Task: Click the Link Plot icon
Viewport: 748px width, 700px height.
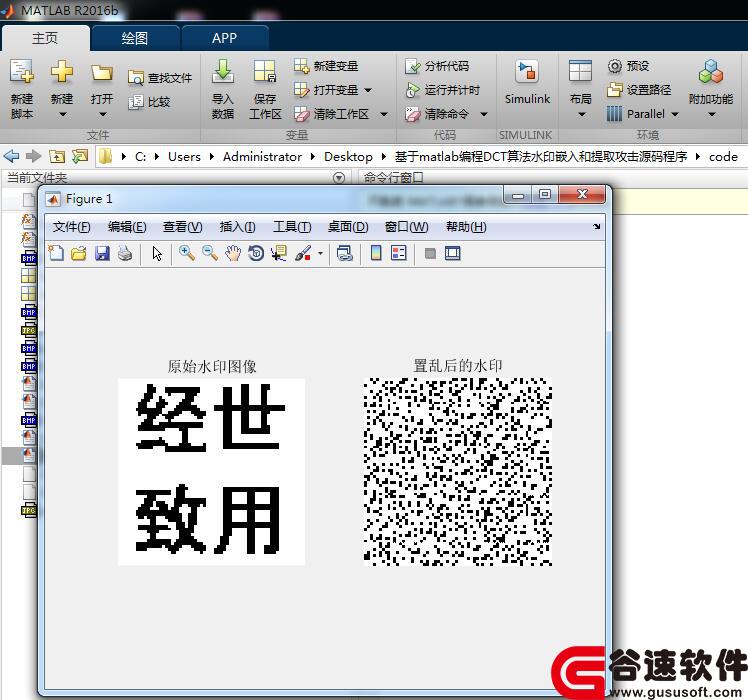Action: tap(344, 253)
